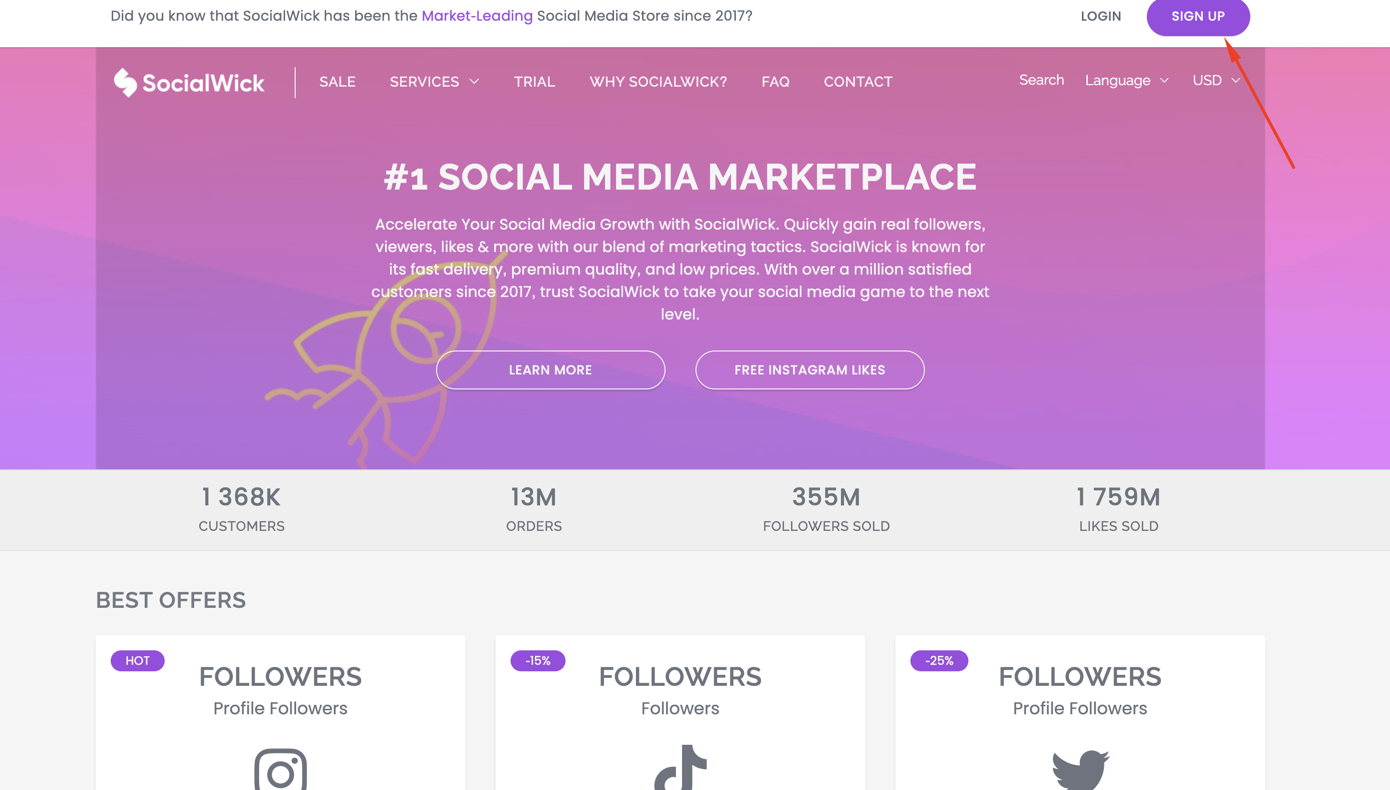The height and width of the screenshot is (790, 1390).
Task: Click the -25% discount badge
Action: pos(939,660)
